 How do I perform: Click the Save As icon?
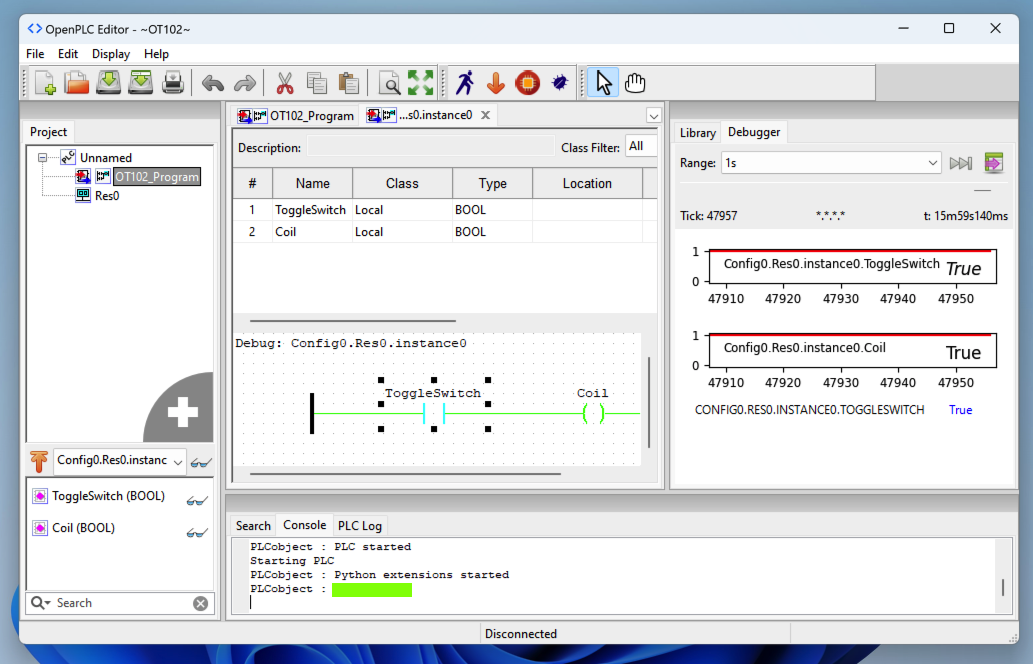[x=140, y=83]
